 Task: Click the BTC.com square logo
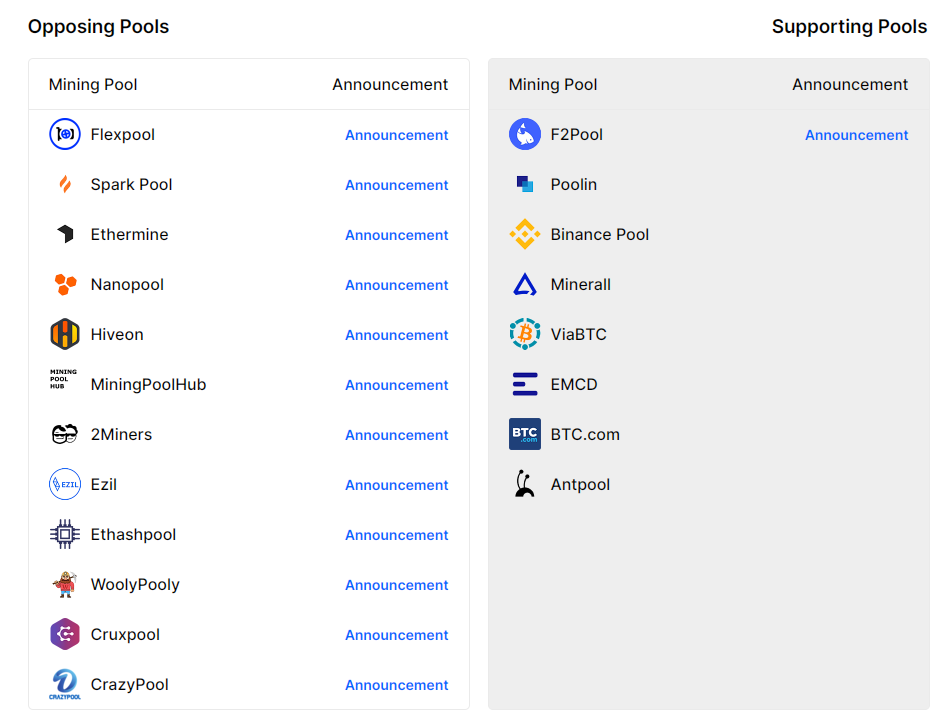(x=525, y=434)
